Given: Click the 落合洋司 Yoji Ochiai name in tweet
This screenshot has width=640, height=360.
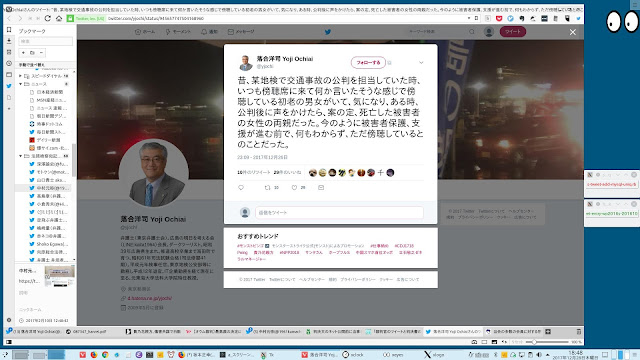Looking at the screenshot, I should 285,59.
